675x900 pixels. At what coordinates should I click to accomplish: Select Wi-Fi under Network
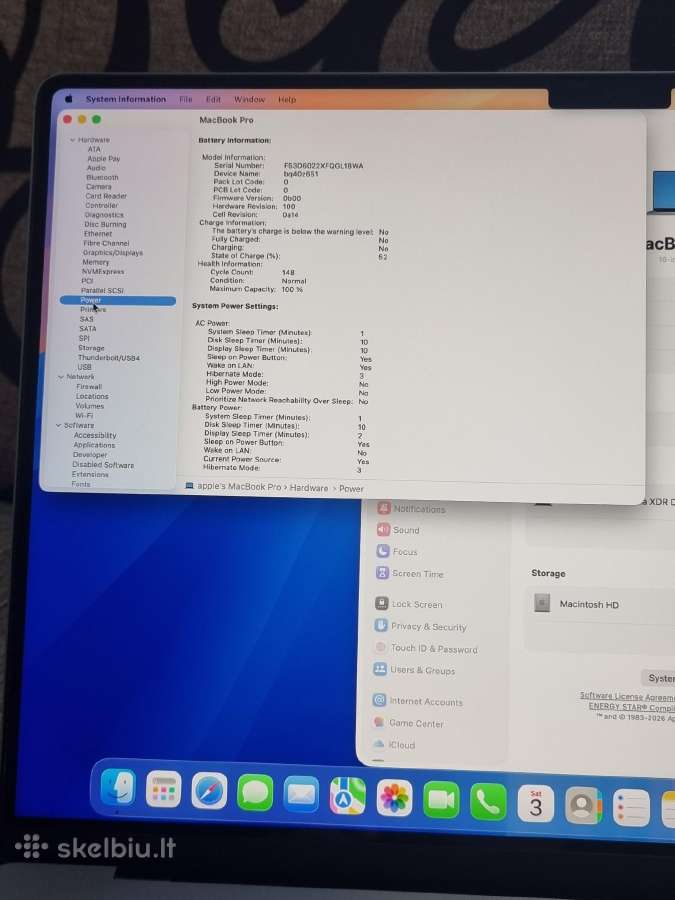(84, 415)
